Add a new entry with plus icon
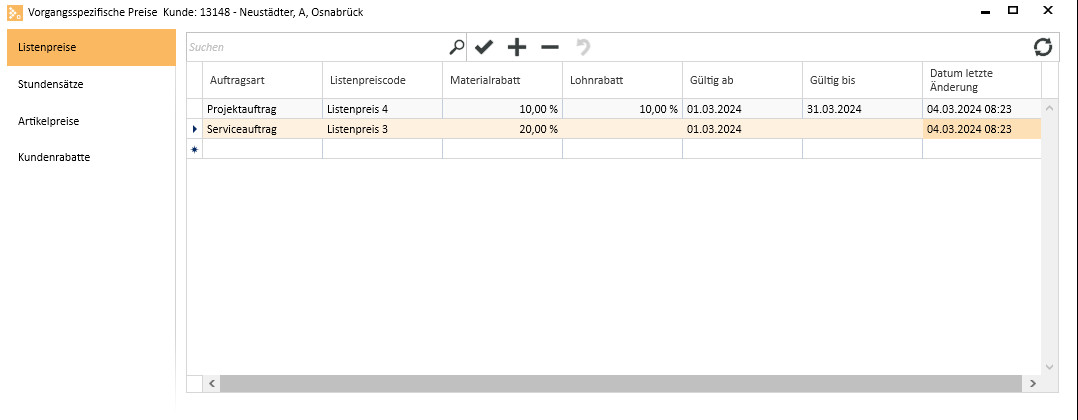The image size is (1078, 420). tap(516, 47)
